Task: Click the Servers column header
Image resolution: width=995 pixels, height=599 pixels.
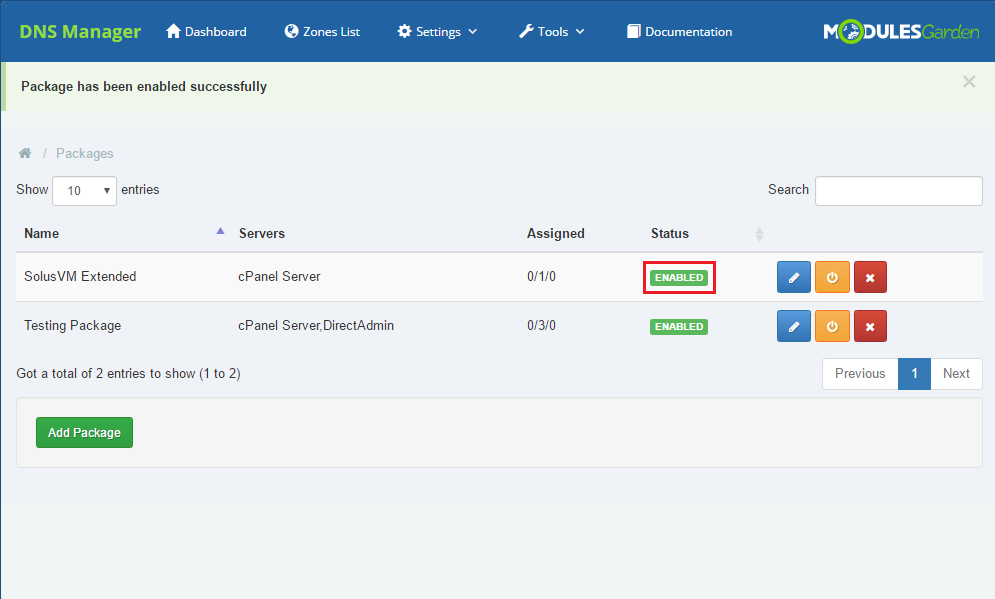Action: (x=261, y=234)
